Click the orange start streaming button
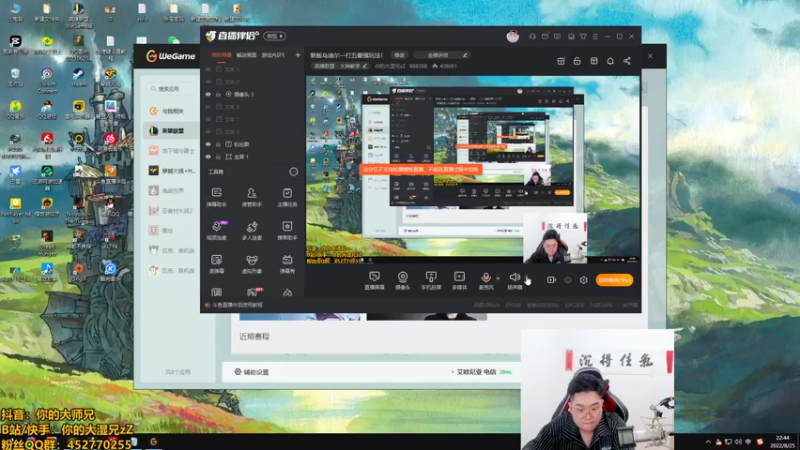The width and height of the screenshot is (800, 450). [x=614, y=280]
